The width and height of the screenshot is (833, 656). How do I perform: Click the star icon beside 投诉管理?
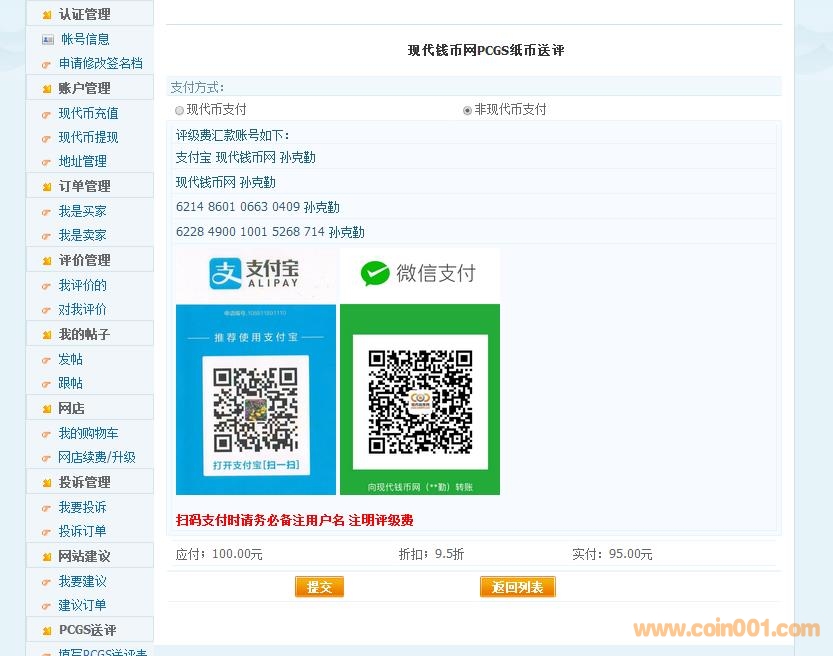click(x=46, y=483)
